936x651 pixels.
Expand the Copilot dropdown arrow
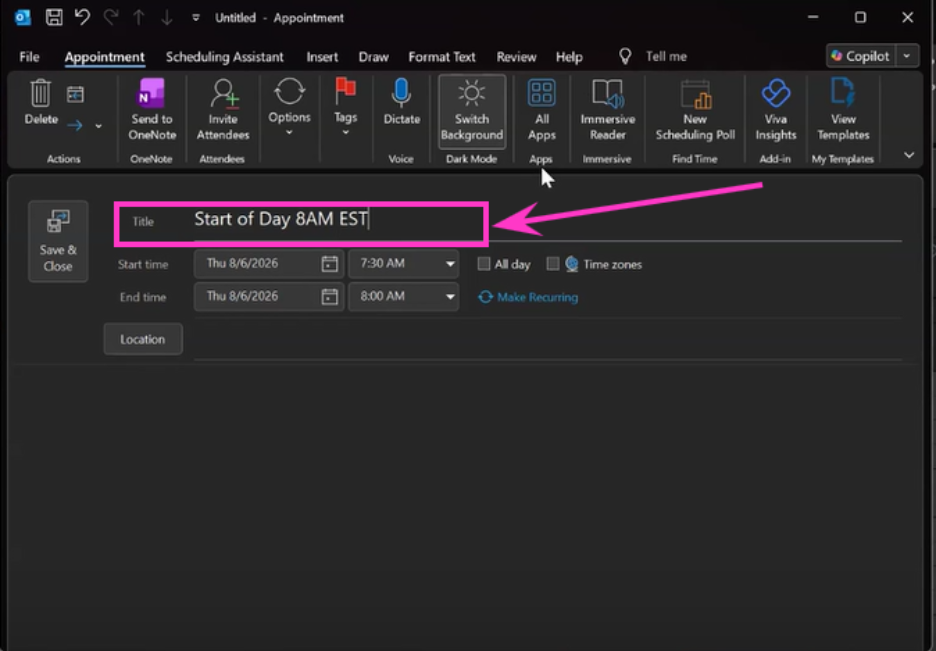[907, 56]
